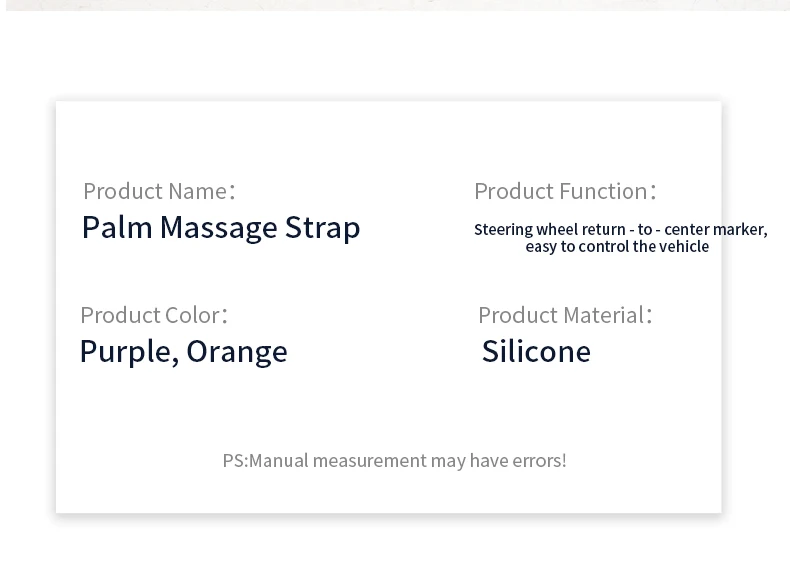Viewport: 790px width, 581px height.
Task: Click the word Purple in the color value
Action: [129, 352]
